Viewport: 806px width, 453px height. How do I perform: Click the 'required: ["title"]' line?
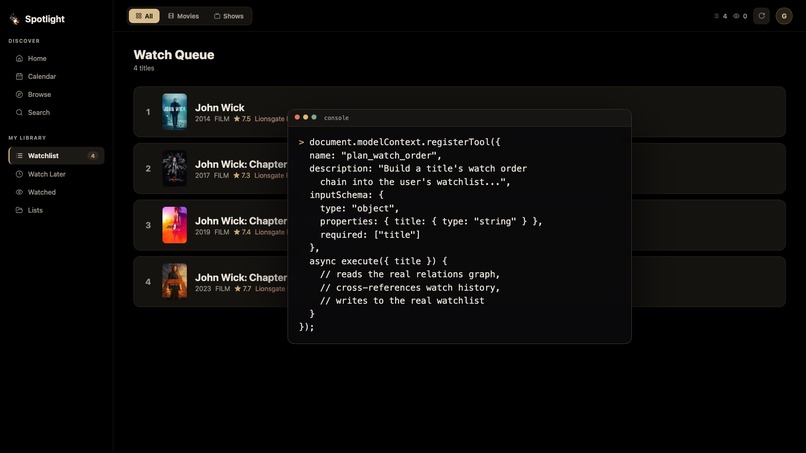(370, 234)
